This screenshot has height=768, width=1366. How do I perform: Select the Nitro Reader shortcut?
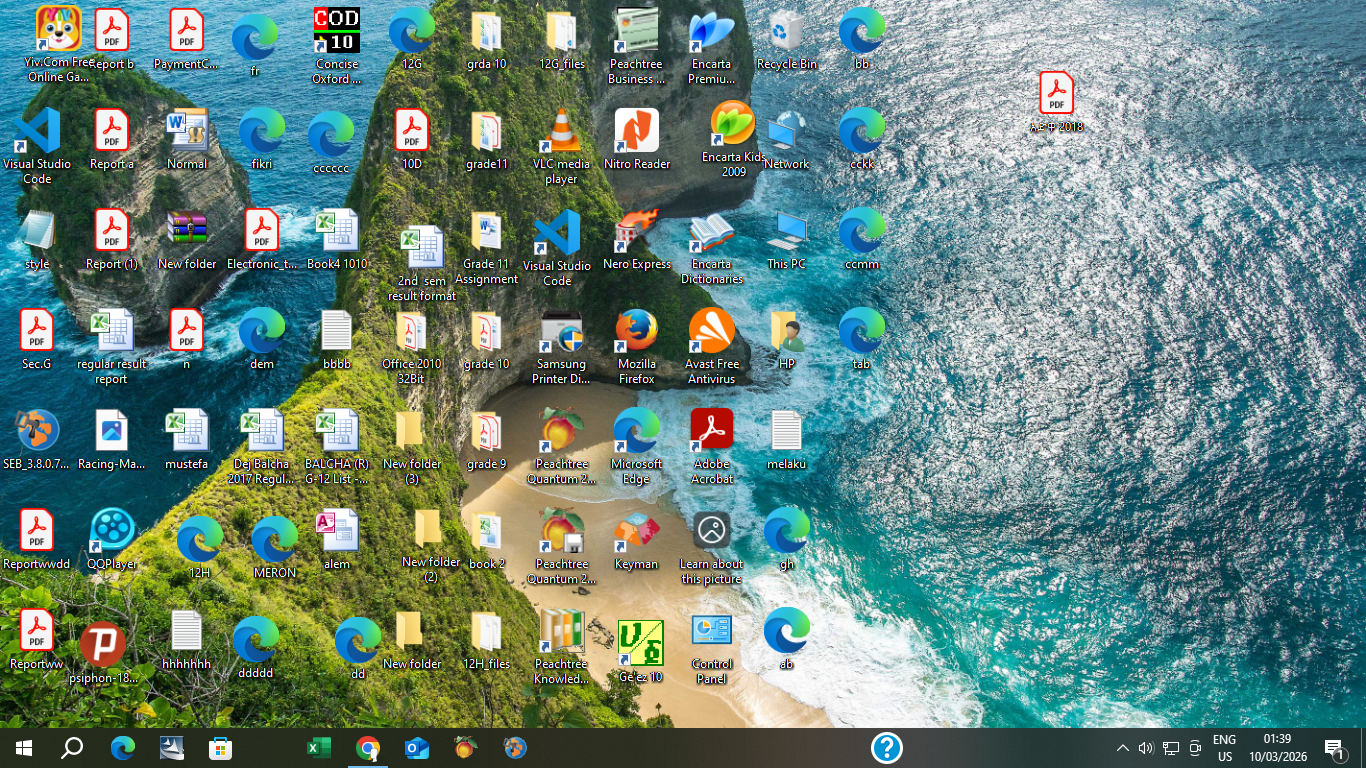point(637,140)
